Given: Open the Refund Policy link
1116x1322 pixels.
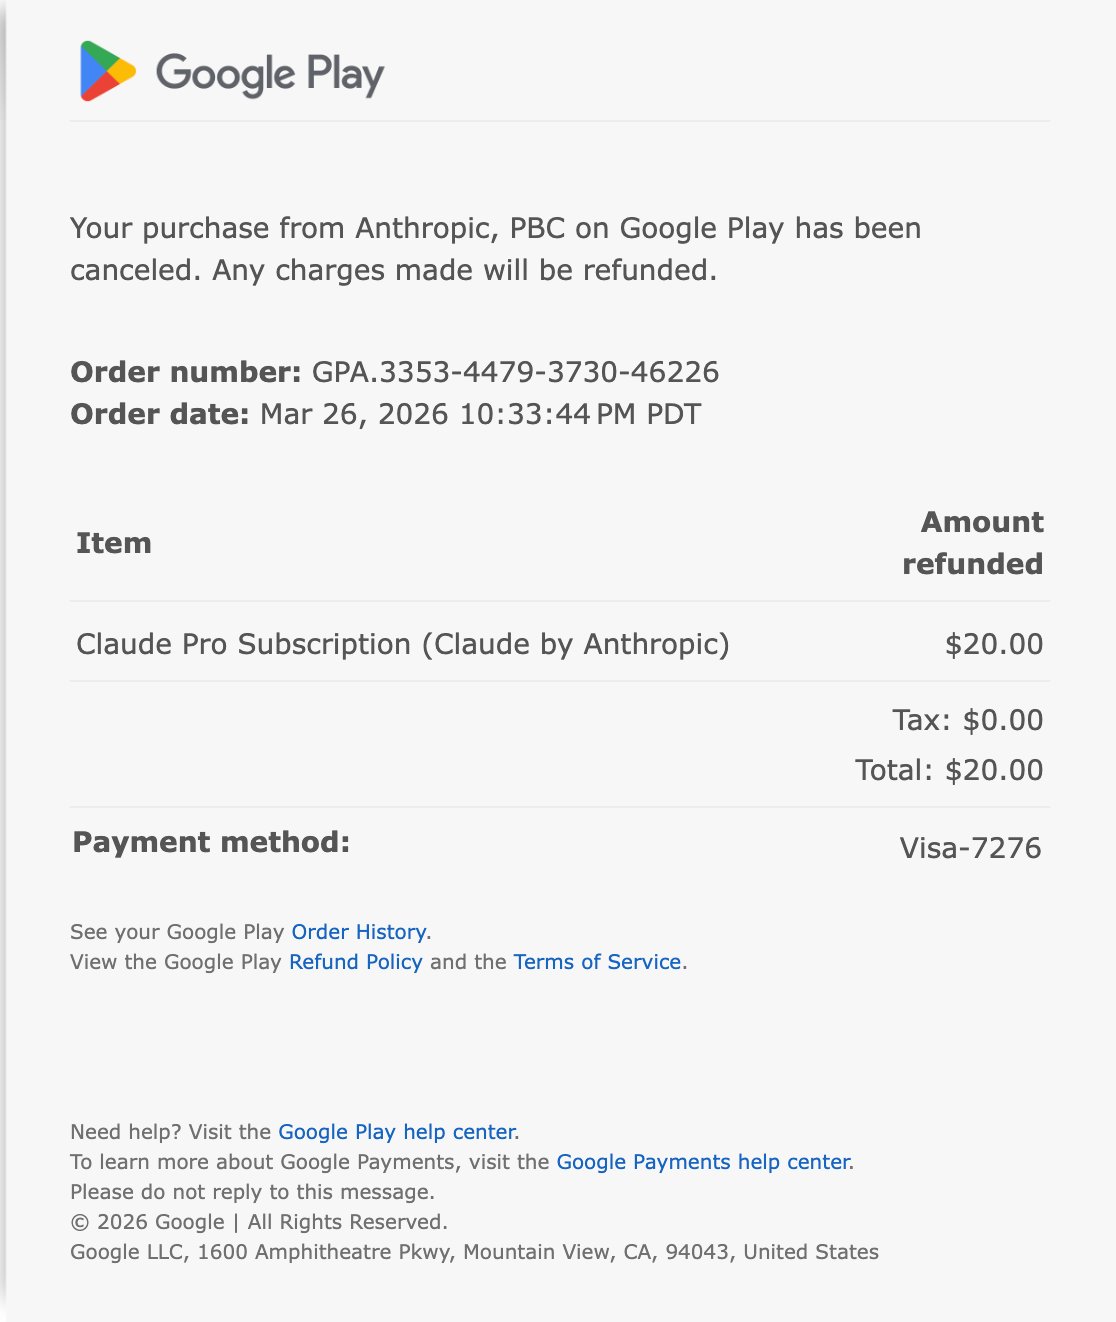Looking at the screenshot, I should pos(355,962).
